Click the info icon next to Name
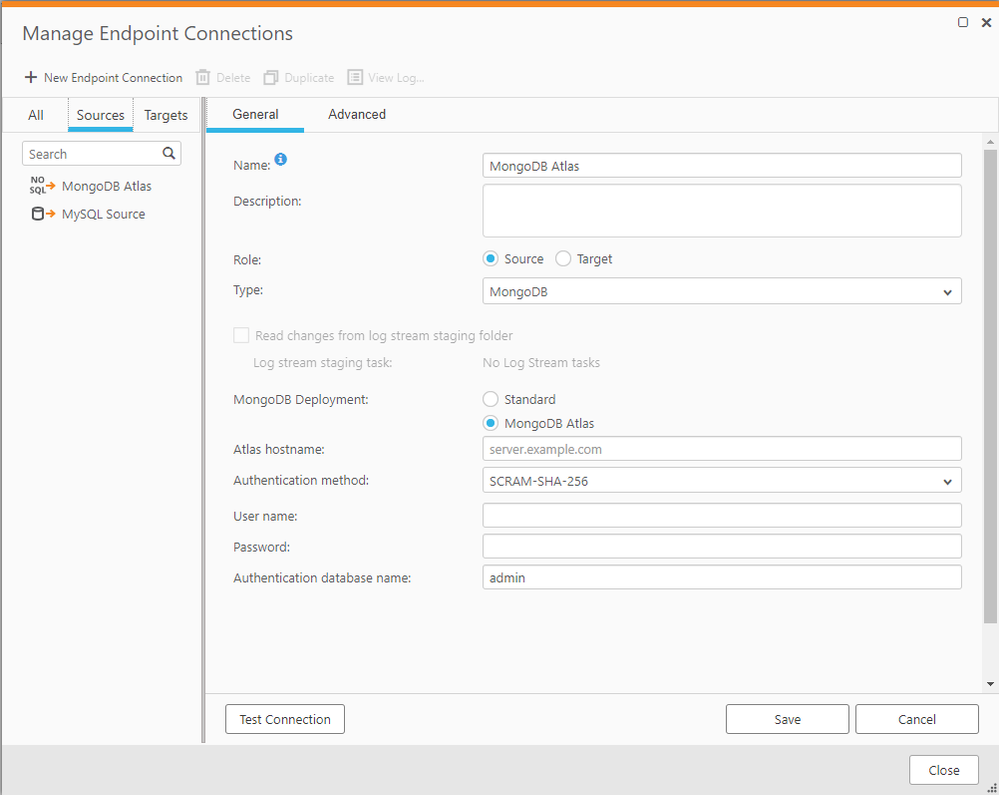Viewport: 999px width, 795px height. [280, 158]
